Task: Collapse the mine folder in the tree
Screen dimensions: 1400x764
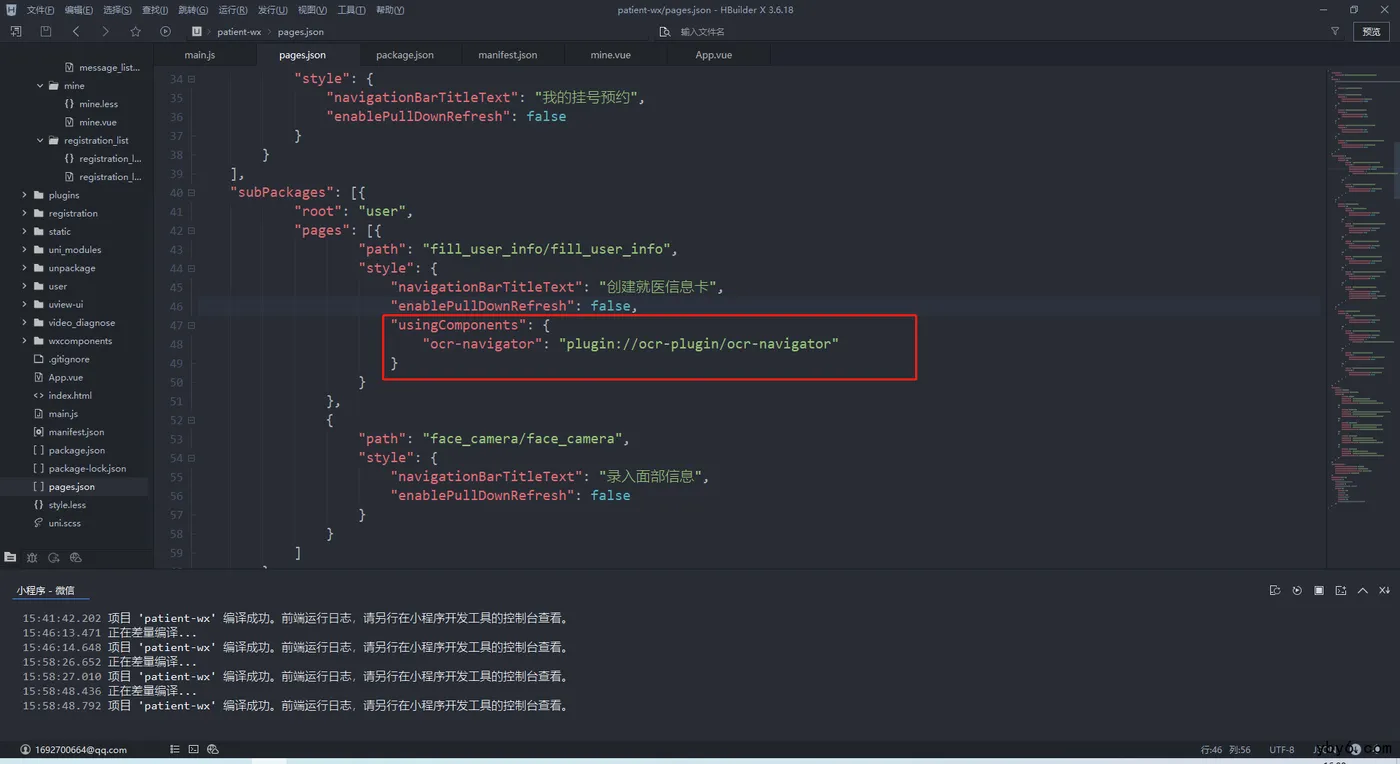Action: [x=41, y=86]
